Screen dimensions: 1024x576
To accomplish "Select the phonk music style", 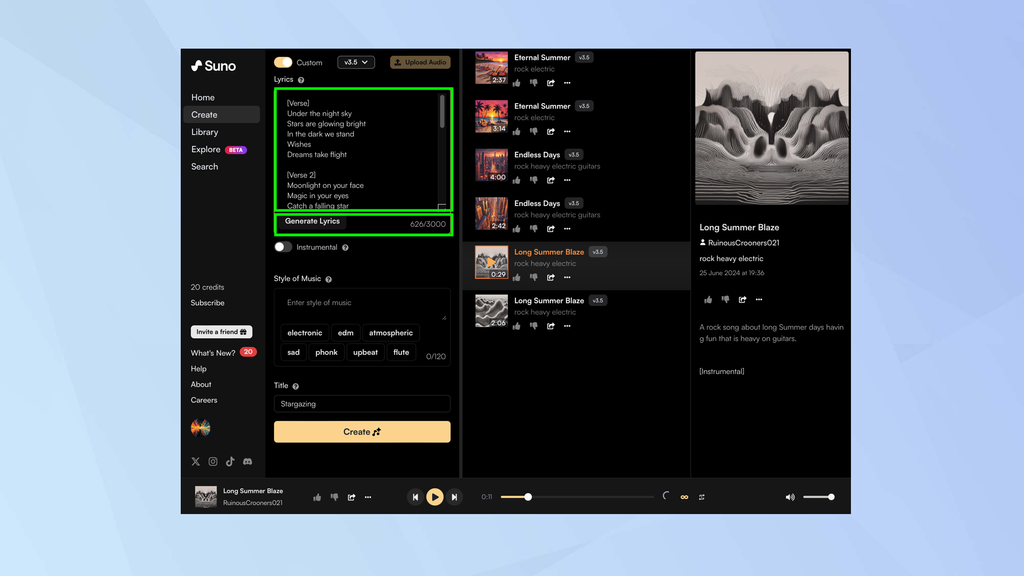I will (326, 352).
